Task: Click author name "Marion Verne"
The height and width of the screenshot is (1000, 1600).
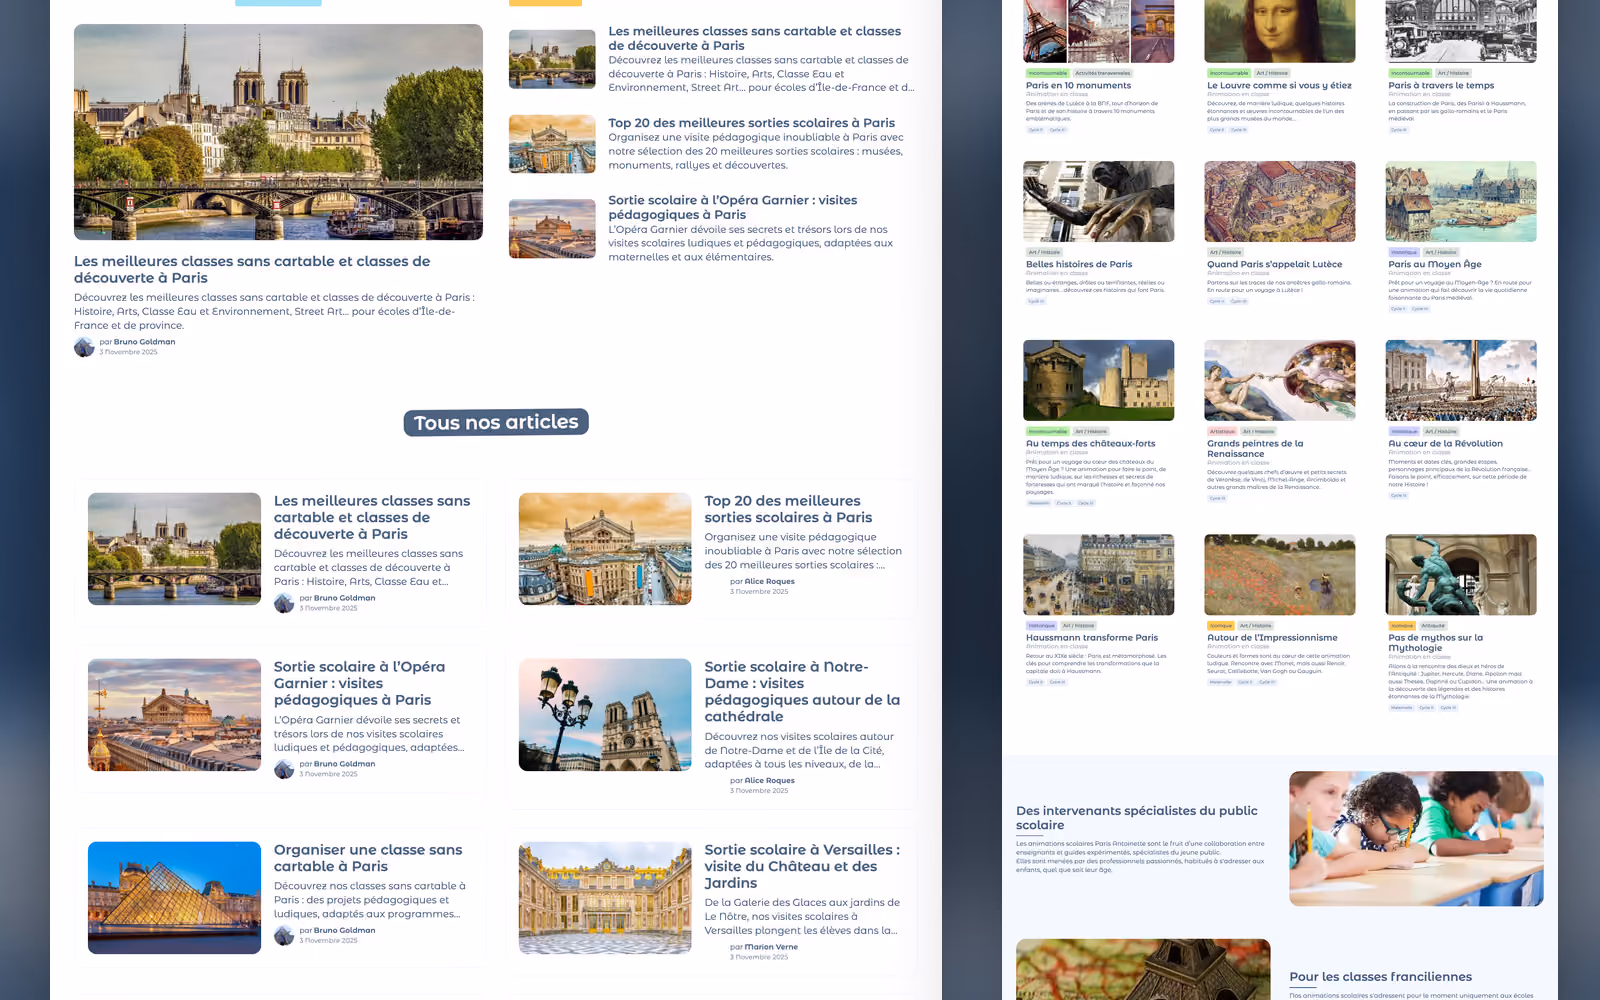Action: 771,947
